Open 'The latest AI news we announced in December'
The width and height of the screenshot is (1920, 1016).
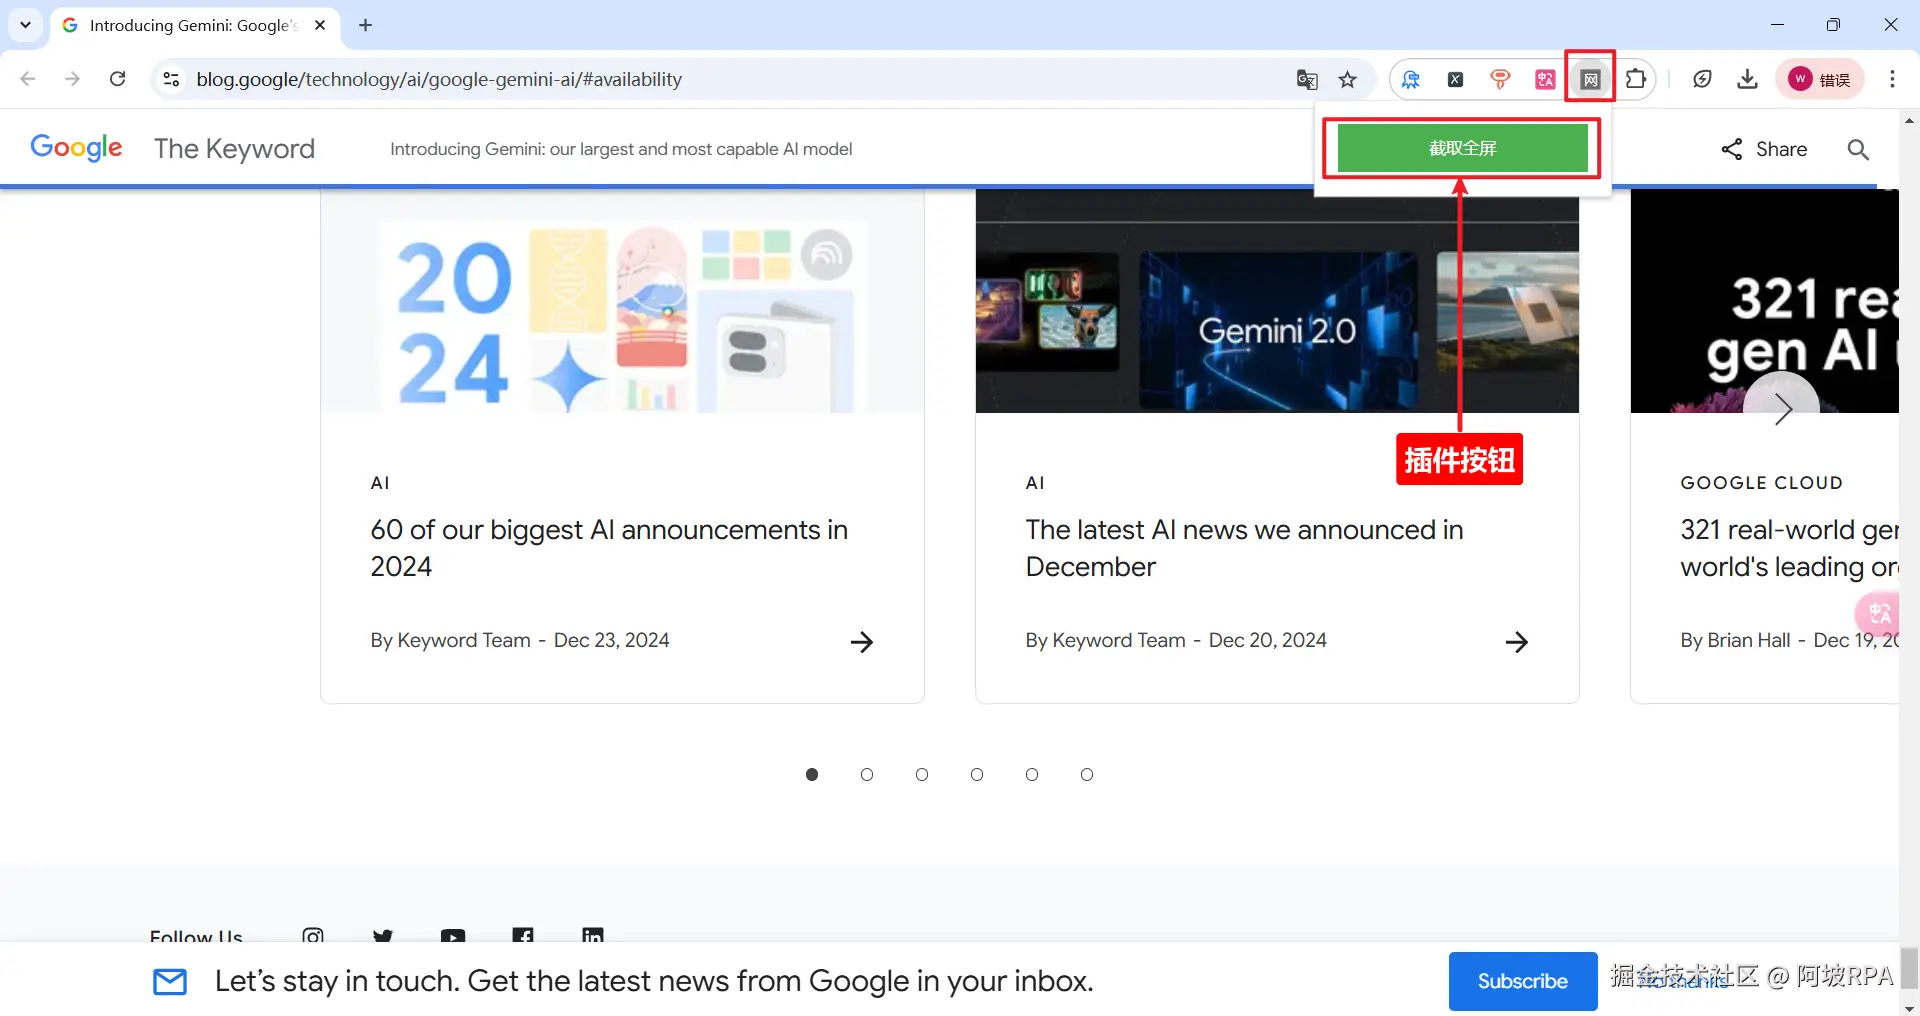coord(1244,548)
